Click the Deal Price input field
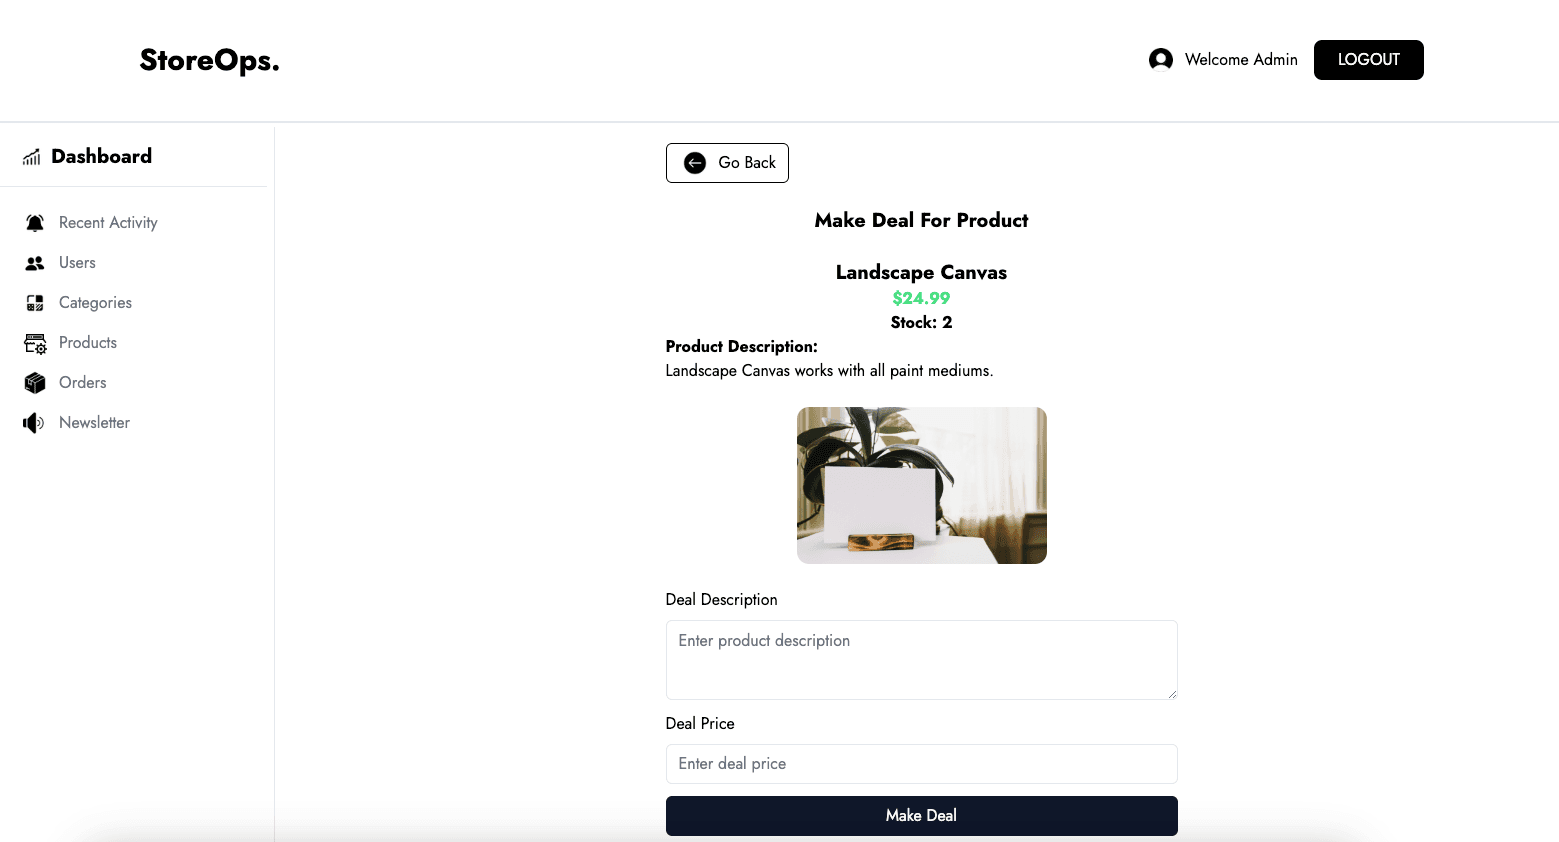 921,764
